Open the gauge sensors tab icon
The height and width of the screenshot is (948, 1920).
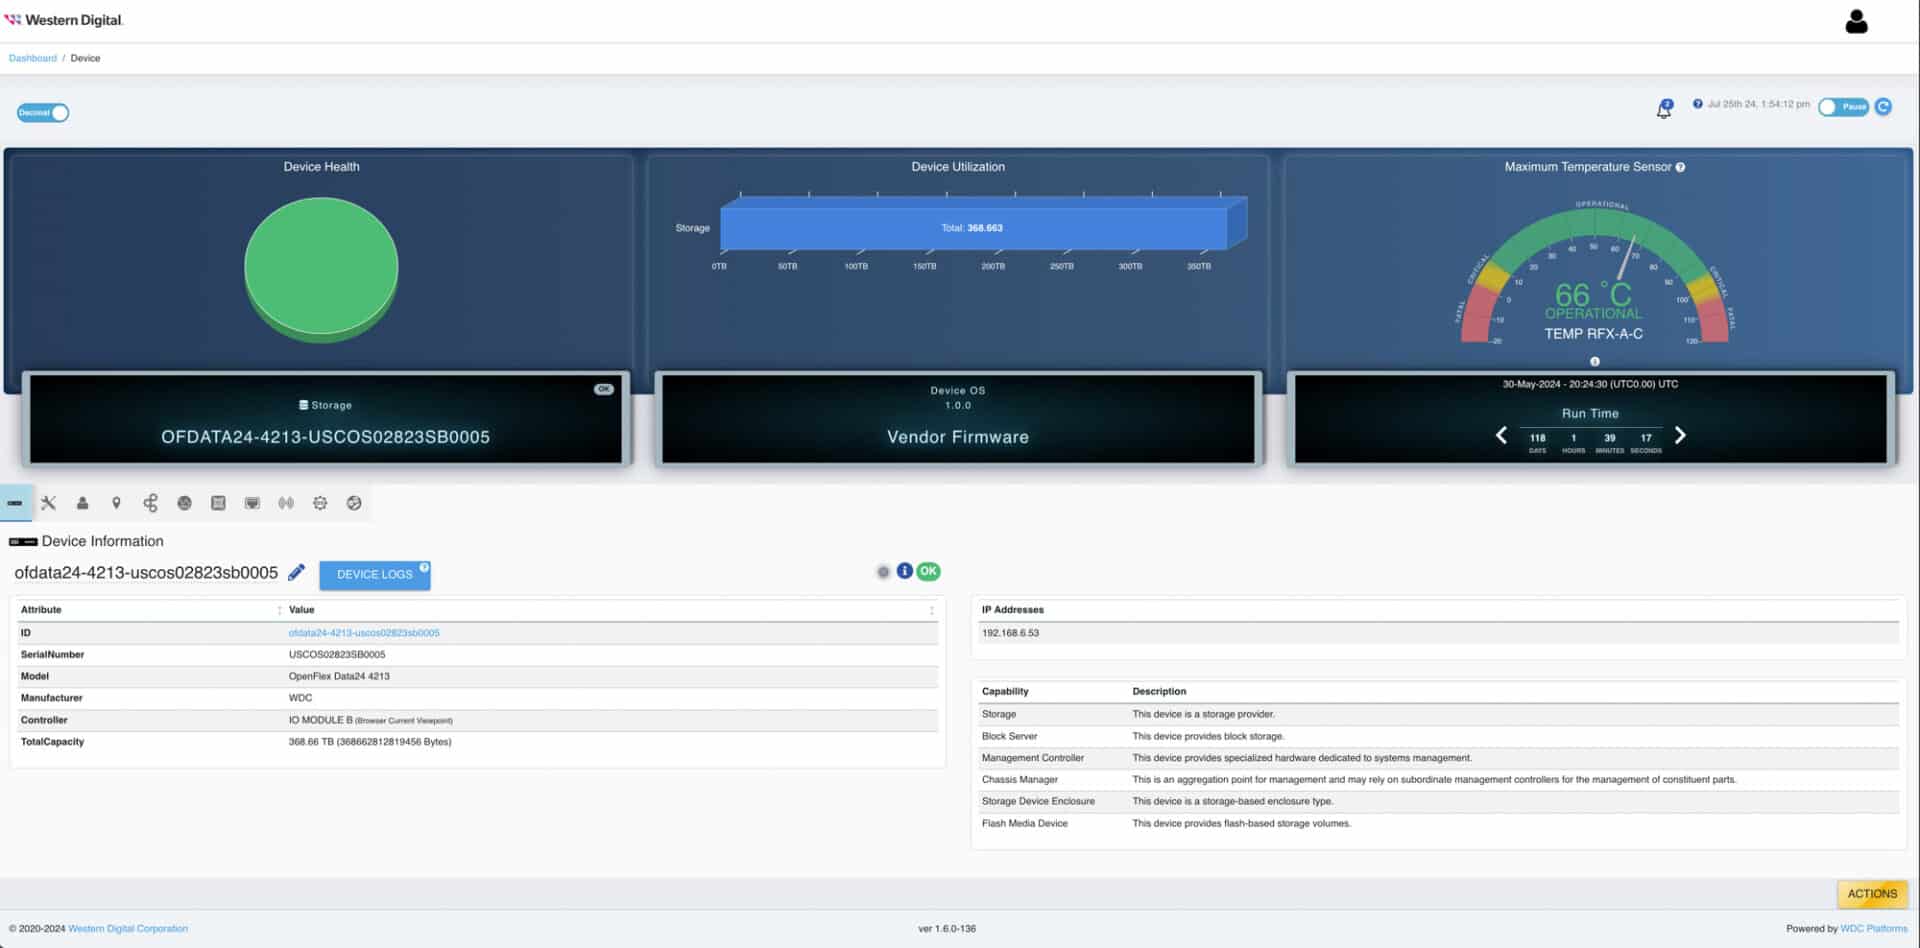click(184, 503)
